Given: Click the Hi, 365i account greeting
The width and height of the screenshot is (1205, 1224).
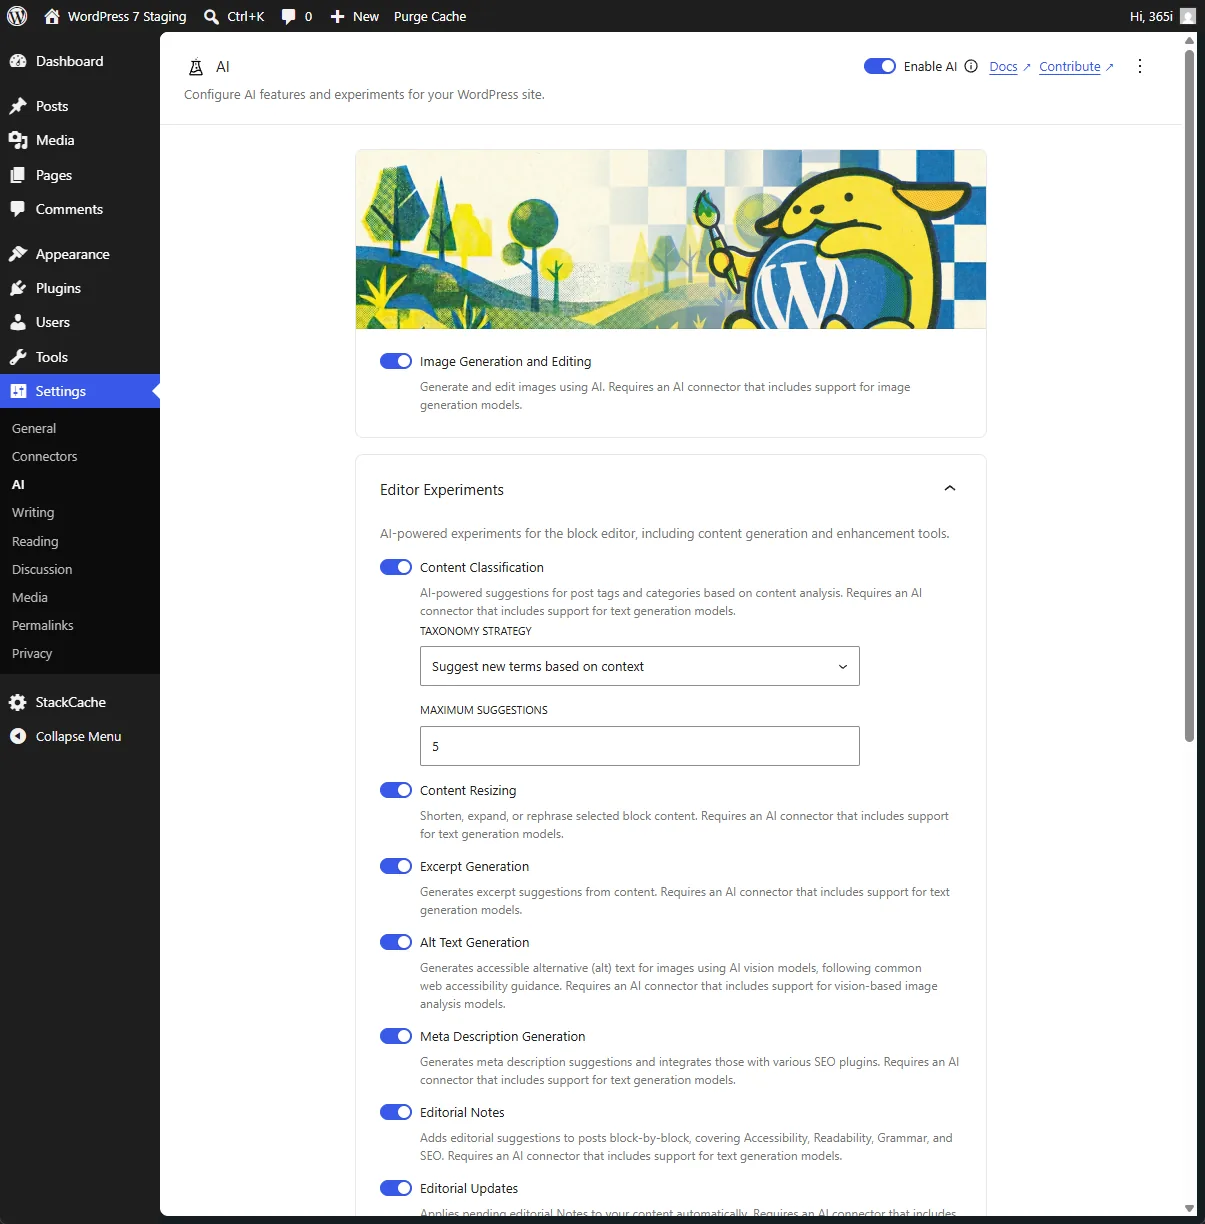Looking at the screenshot, I should coord(1151,16).
